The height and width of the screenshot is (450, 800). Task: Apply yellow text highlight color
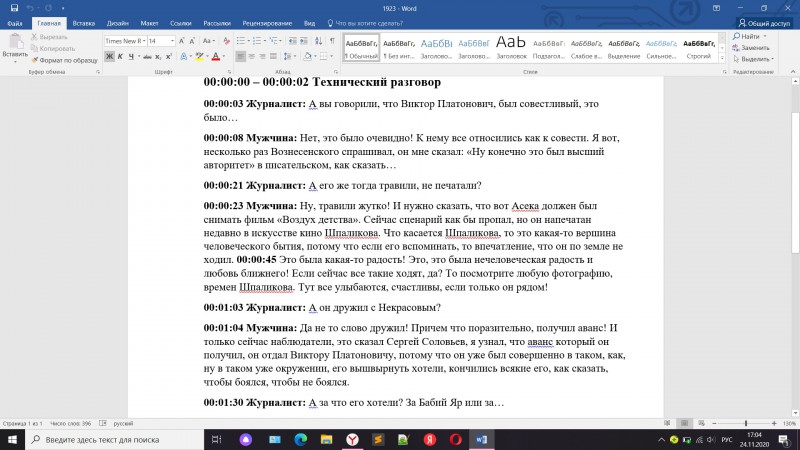pyautogui.click(x=199, y=56)
